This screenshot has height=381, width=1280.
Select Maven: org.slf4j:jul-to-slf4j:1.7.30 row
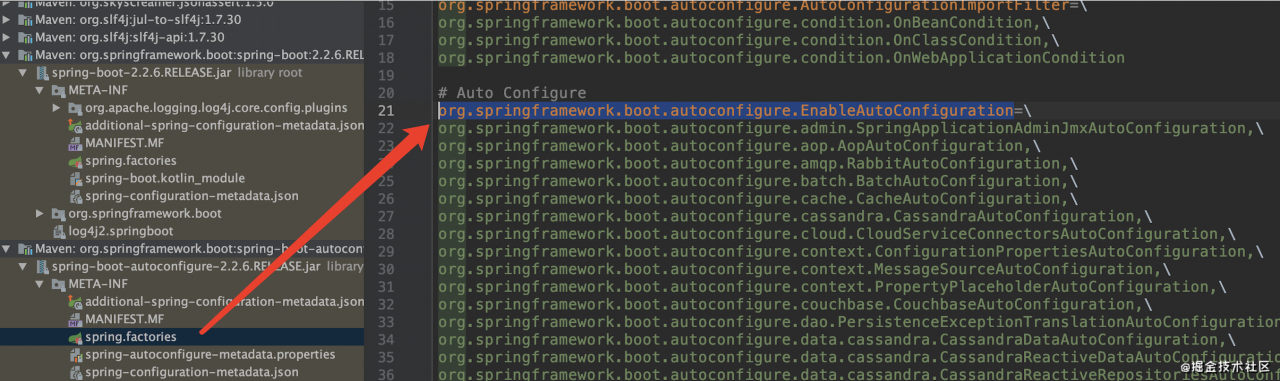point(182,20)
